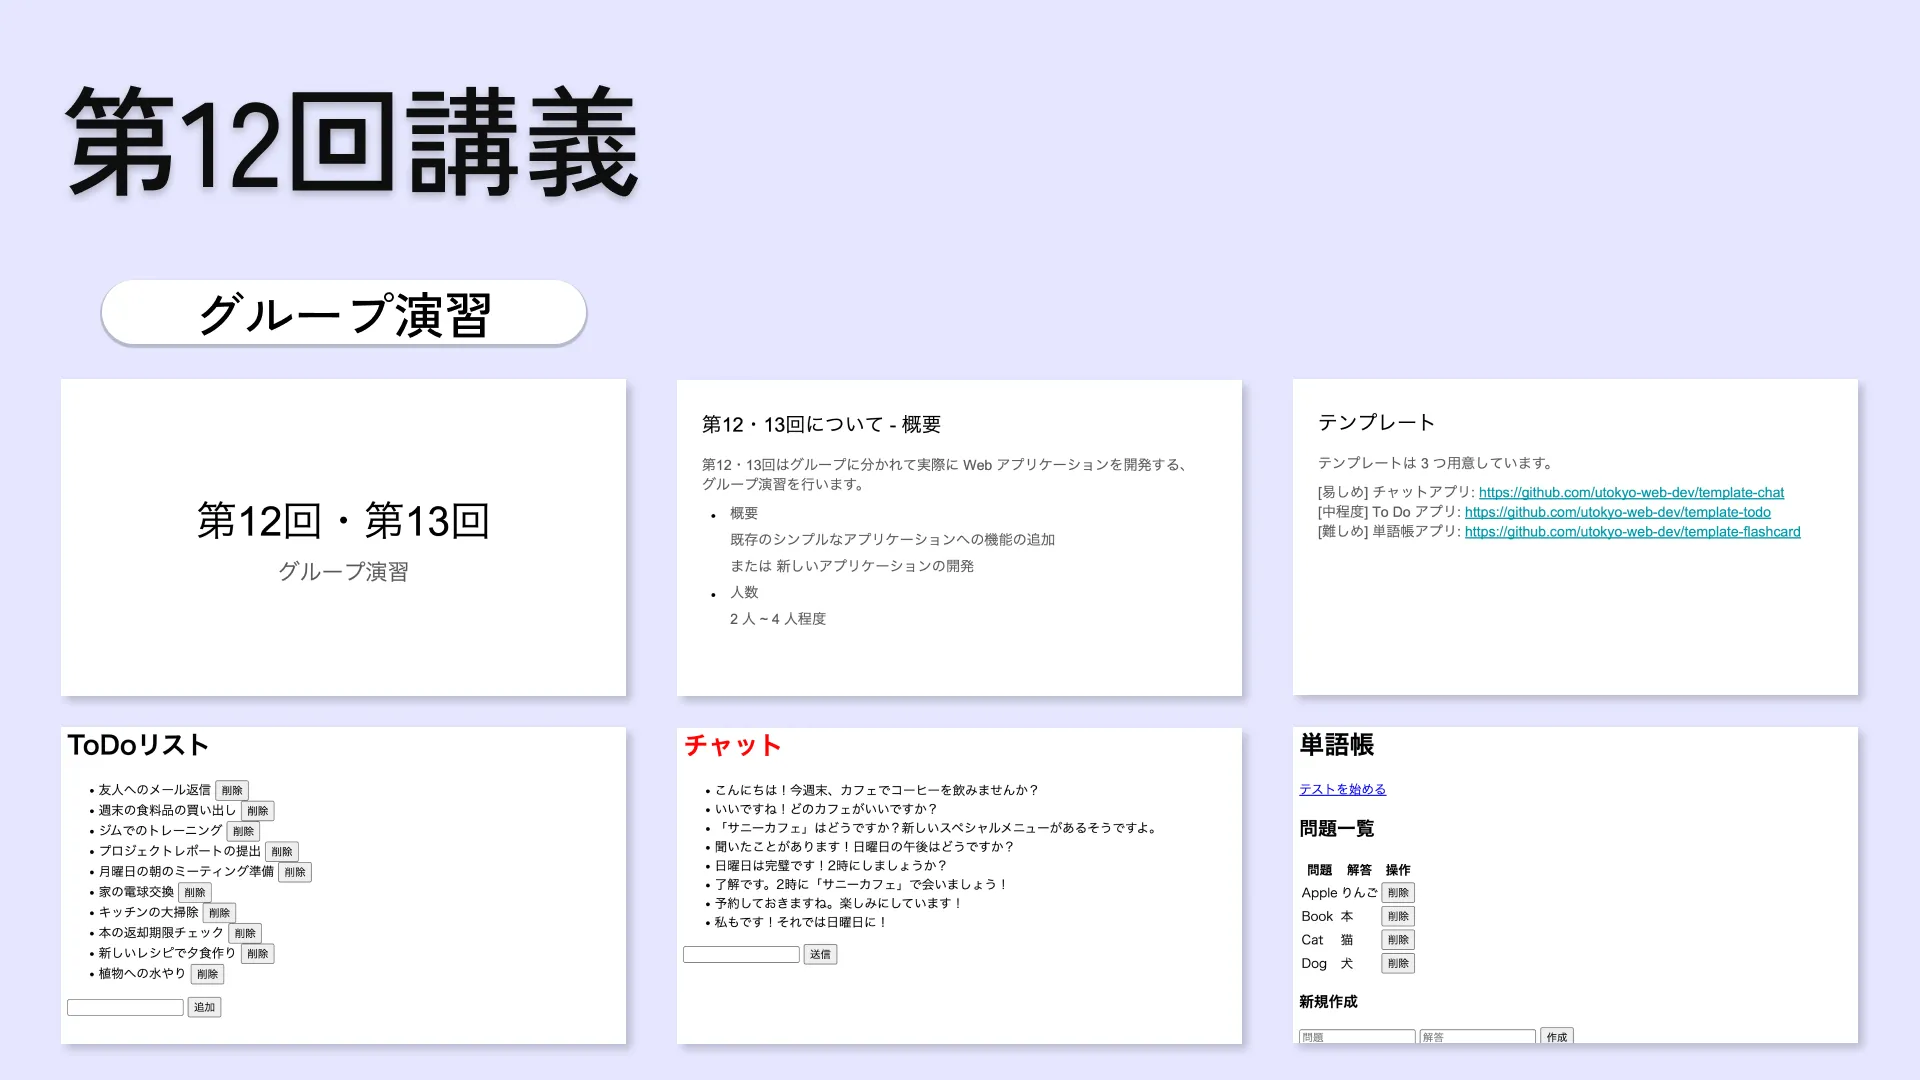Remove 植物への水やり from the list
The height and width of the screenshot is (1080, 1920).
point(206,973)
